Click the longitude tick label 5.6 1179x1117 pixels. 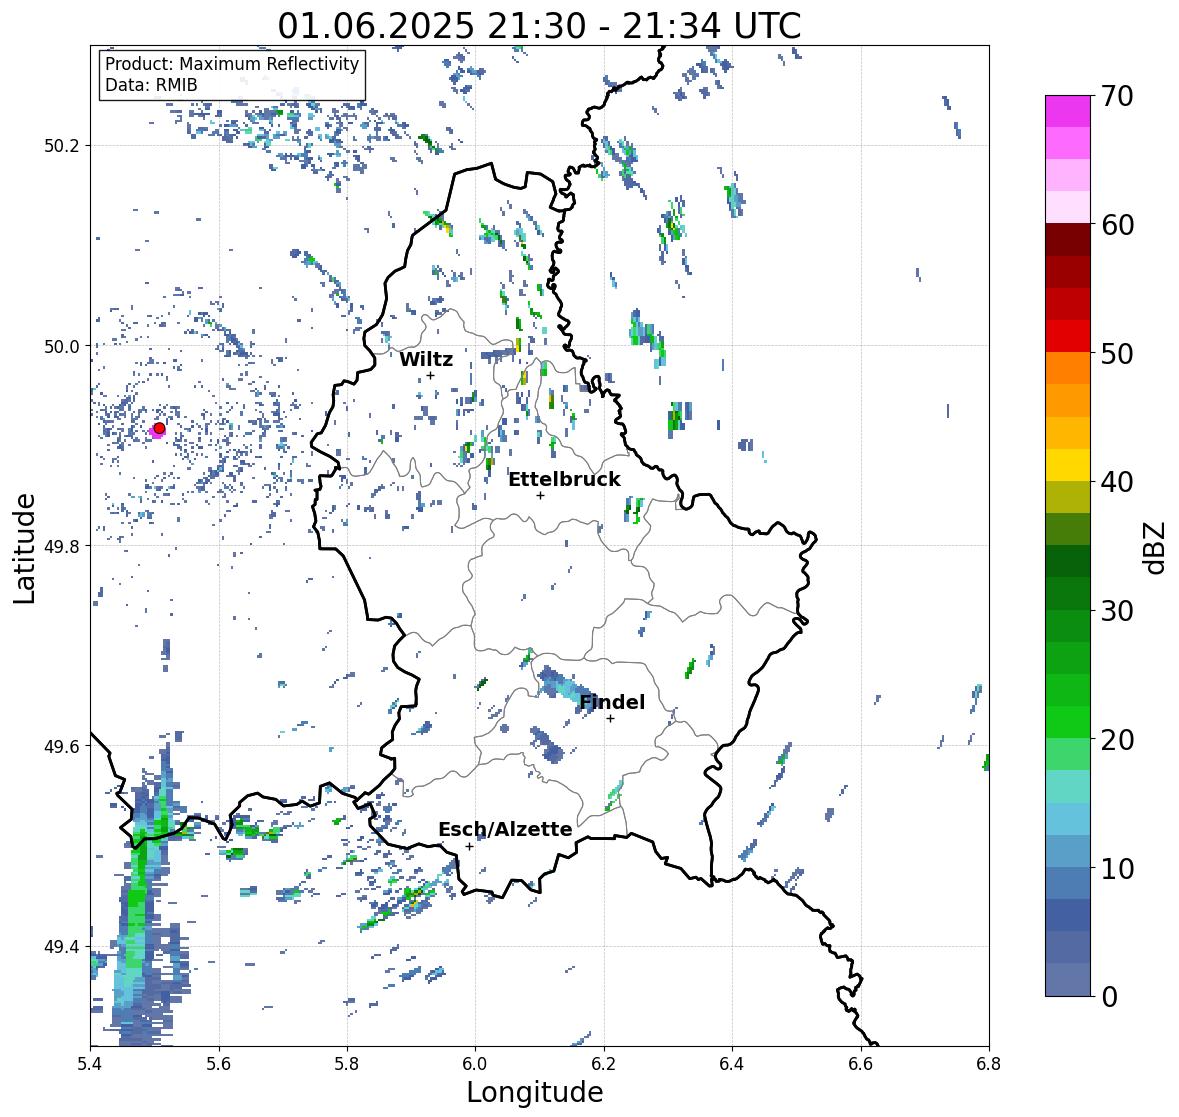(x=219, y=1064)
